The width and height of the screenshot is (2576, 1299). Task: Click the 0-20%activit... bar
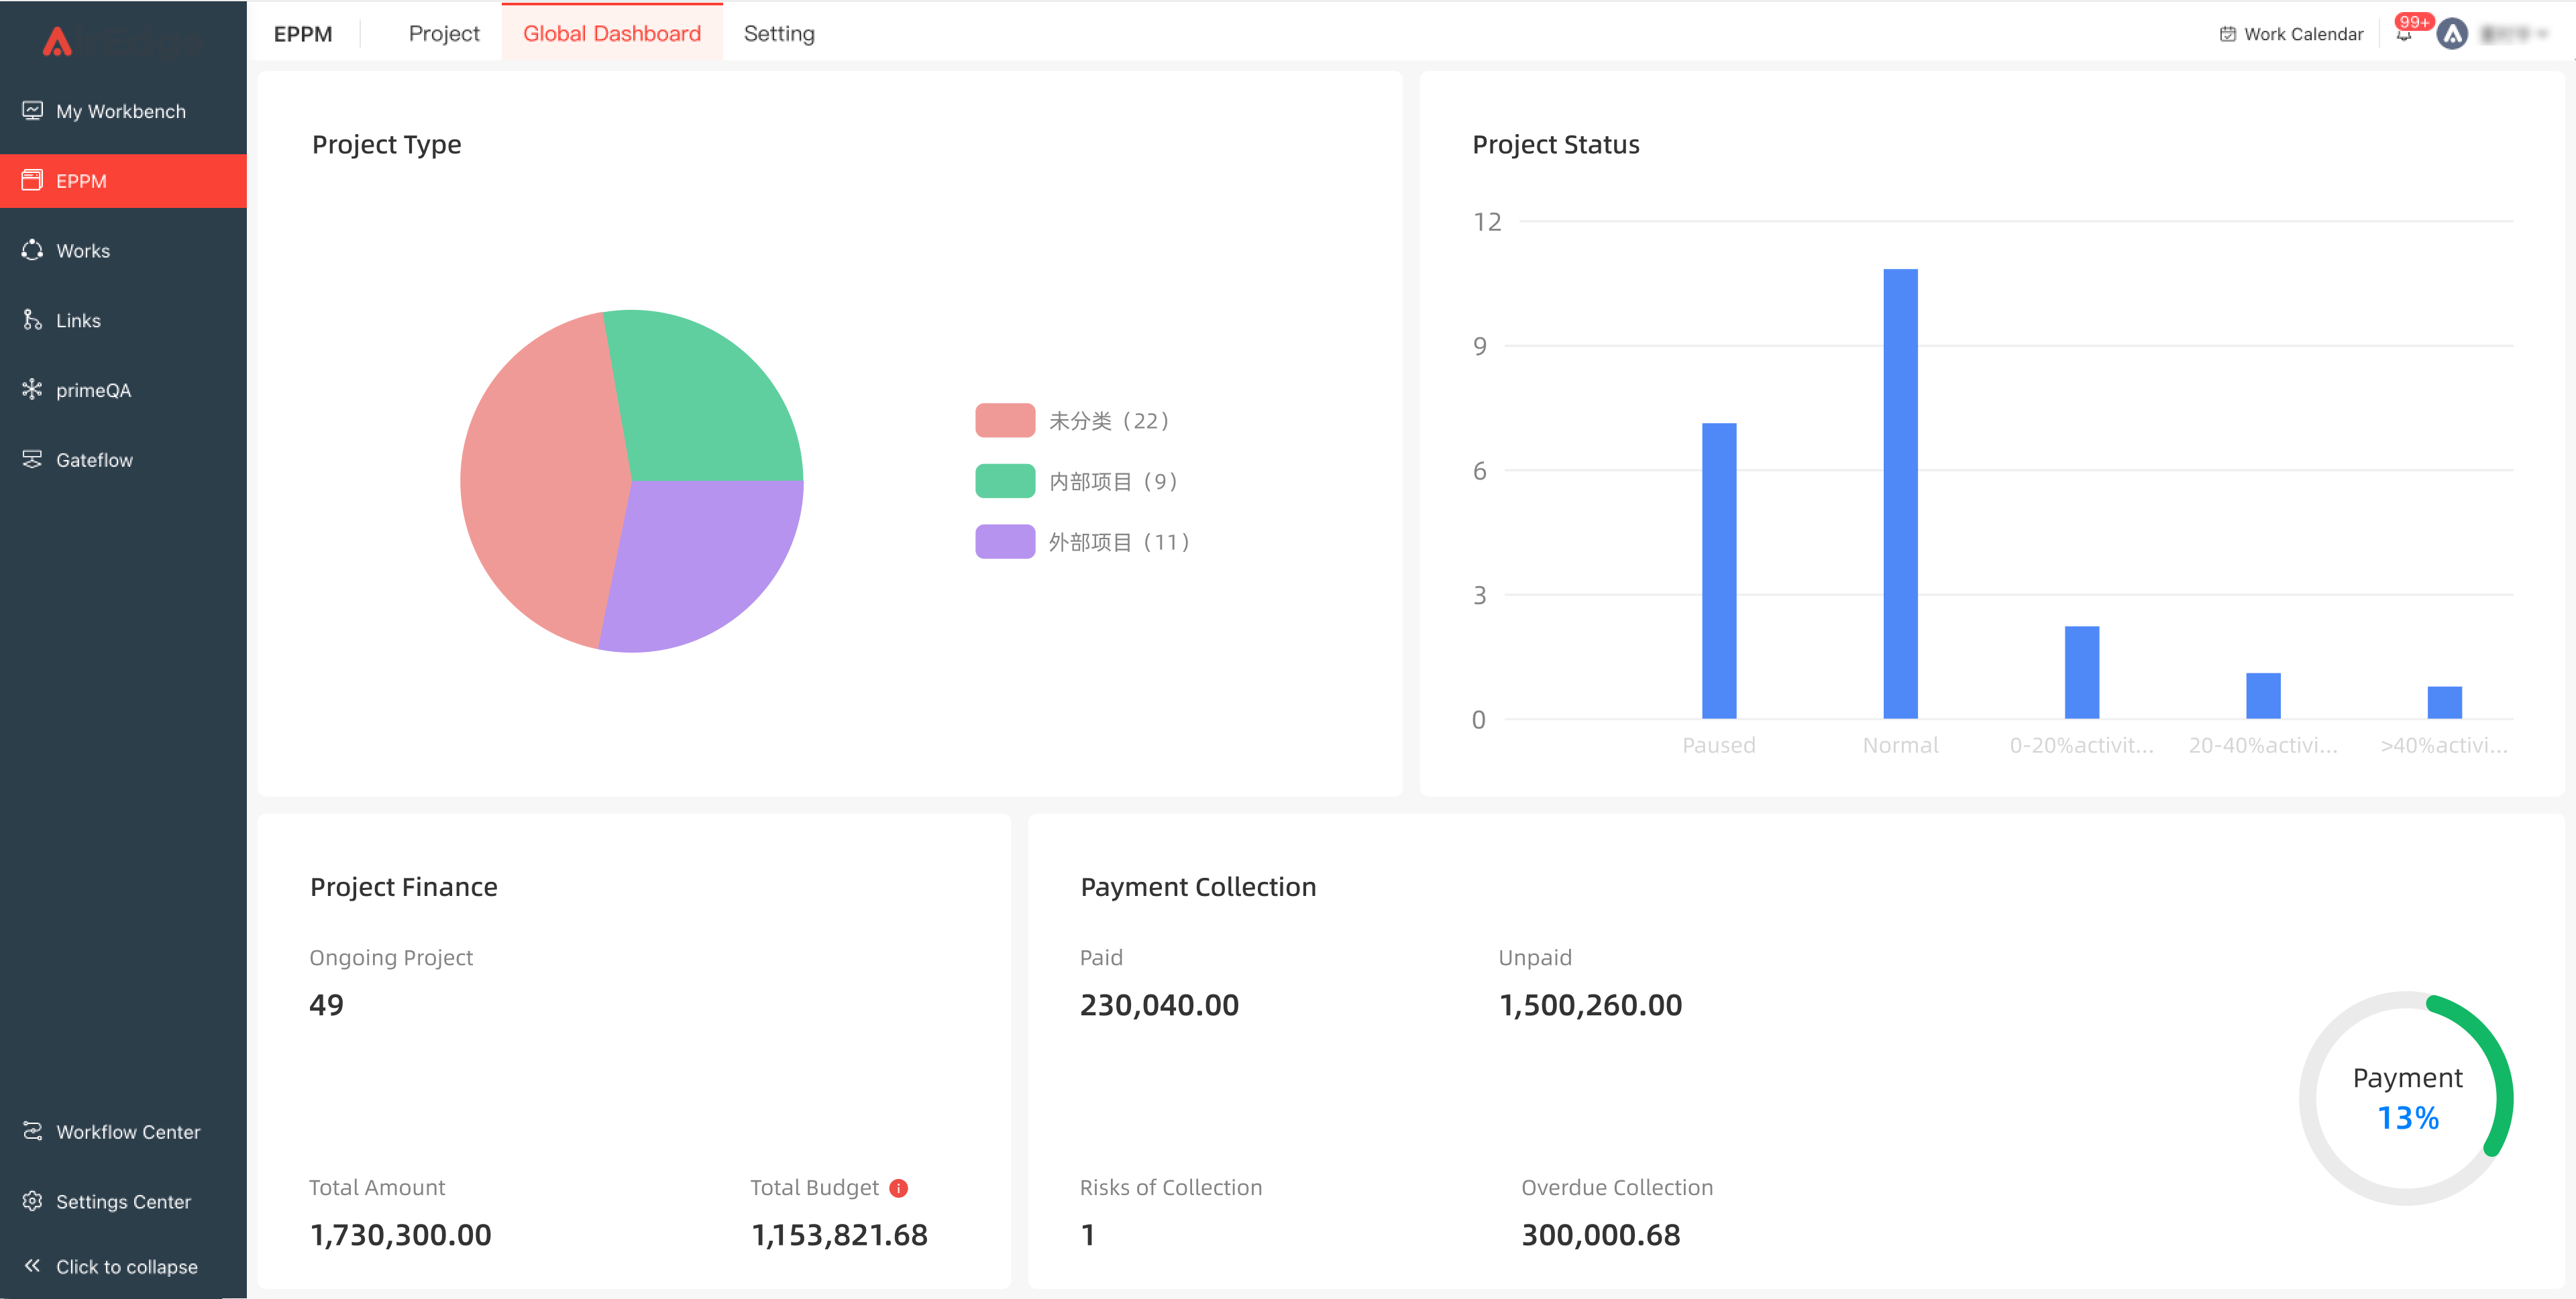pyautogui.click(x=2082, y=672)
